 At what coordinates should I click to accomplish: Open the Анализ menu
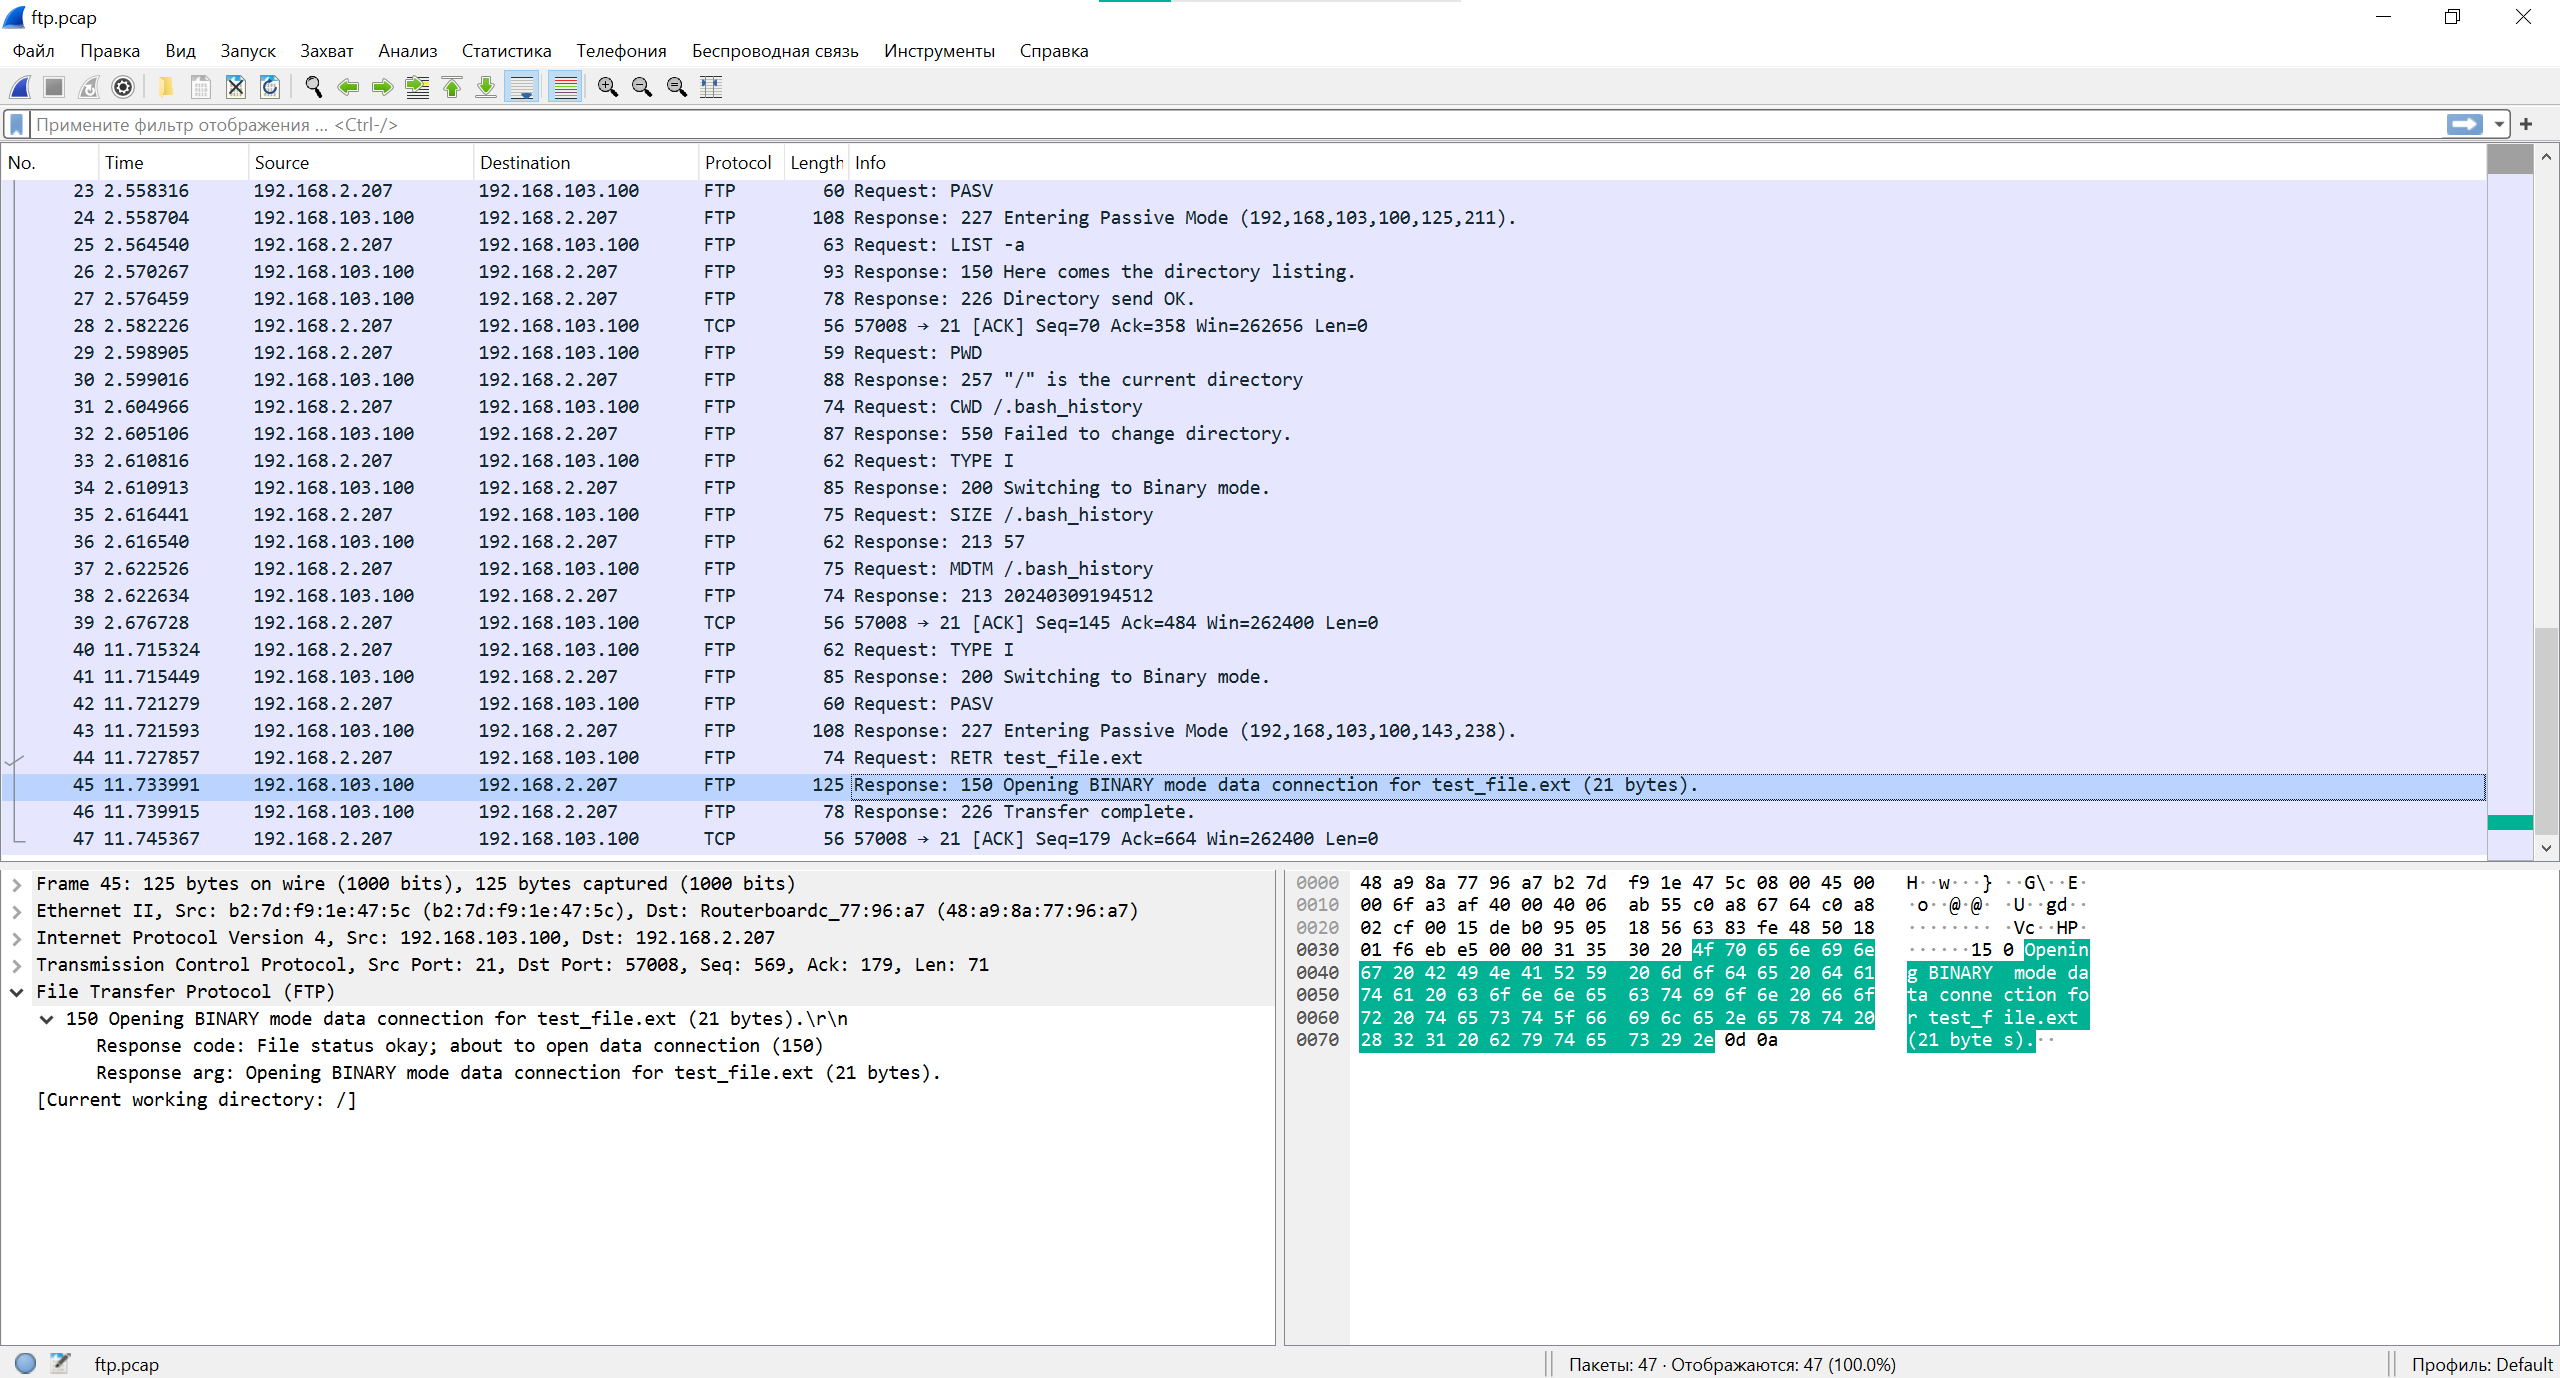tap(407, 51)
